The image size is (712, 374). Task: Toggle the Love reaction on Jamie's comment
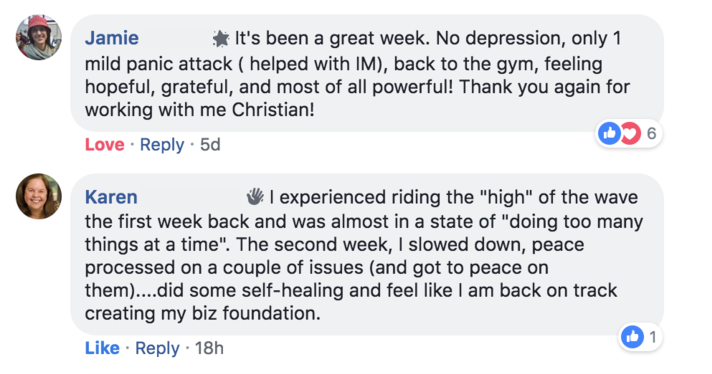pyautogui.click(x=104, y=145)
